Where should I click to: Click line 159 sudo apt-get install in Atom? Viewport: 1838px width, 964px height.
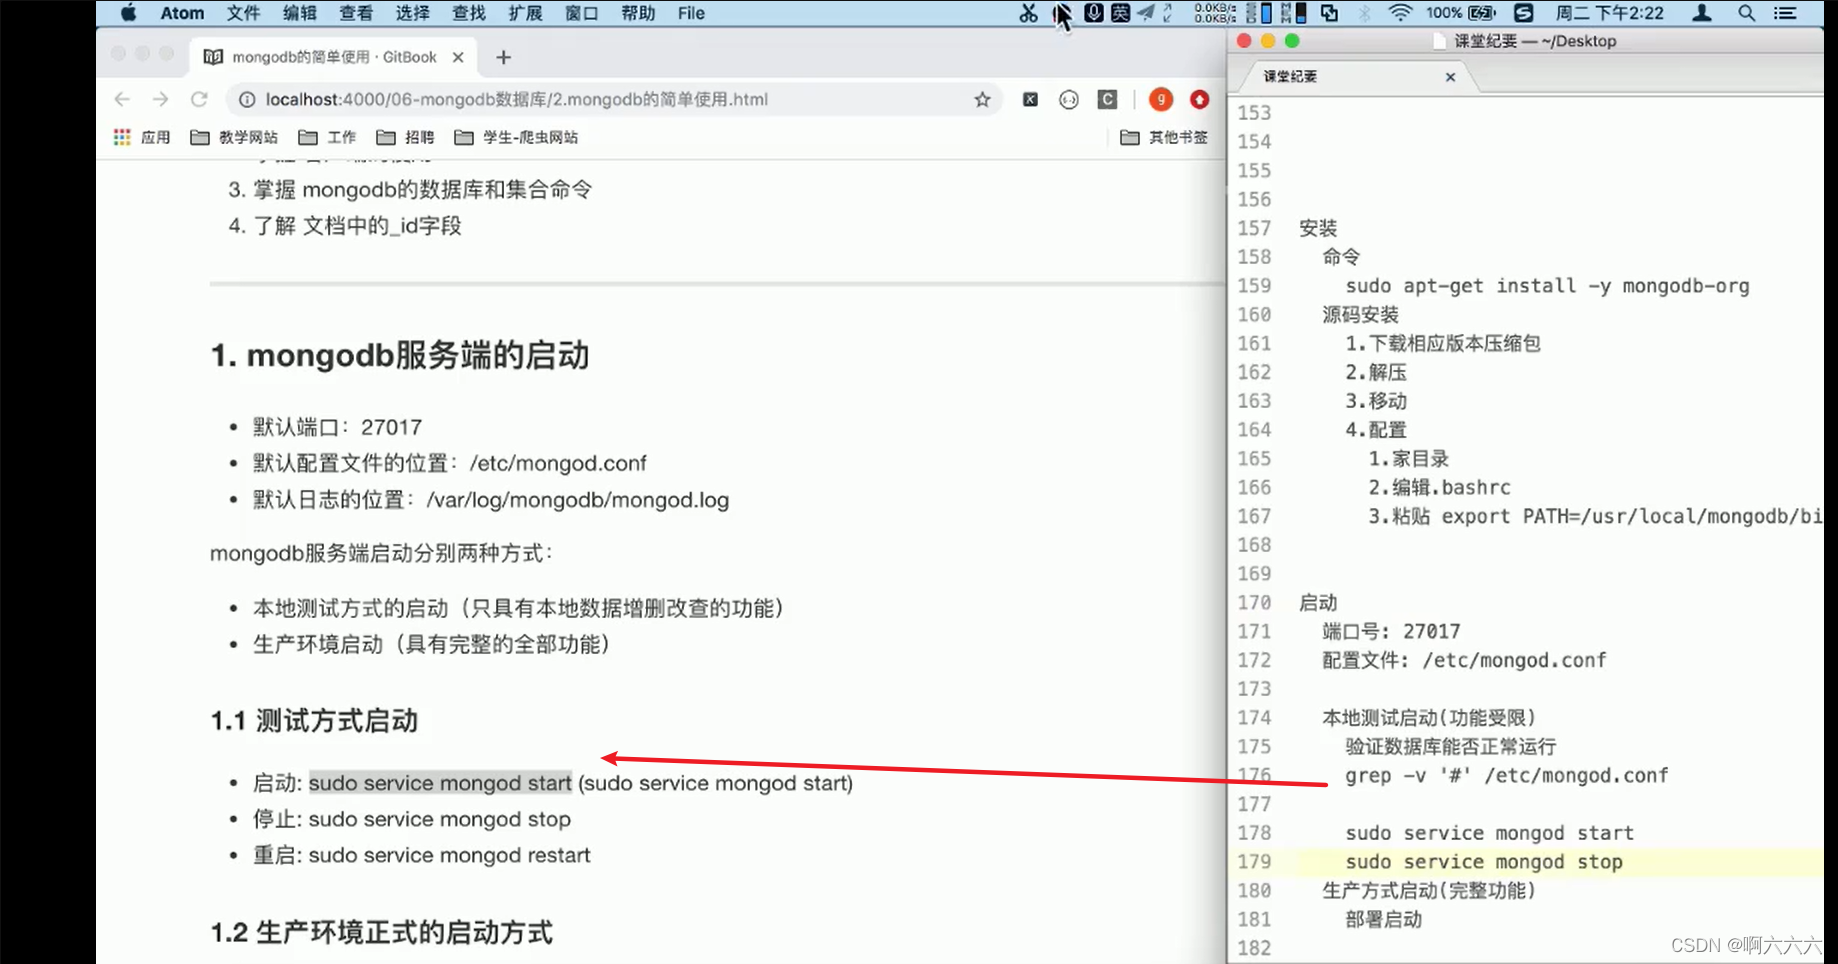1547,286
